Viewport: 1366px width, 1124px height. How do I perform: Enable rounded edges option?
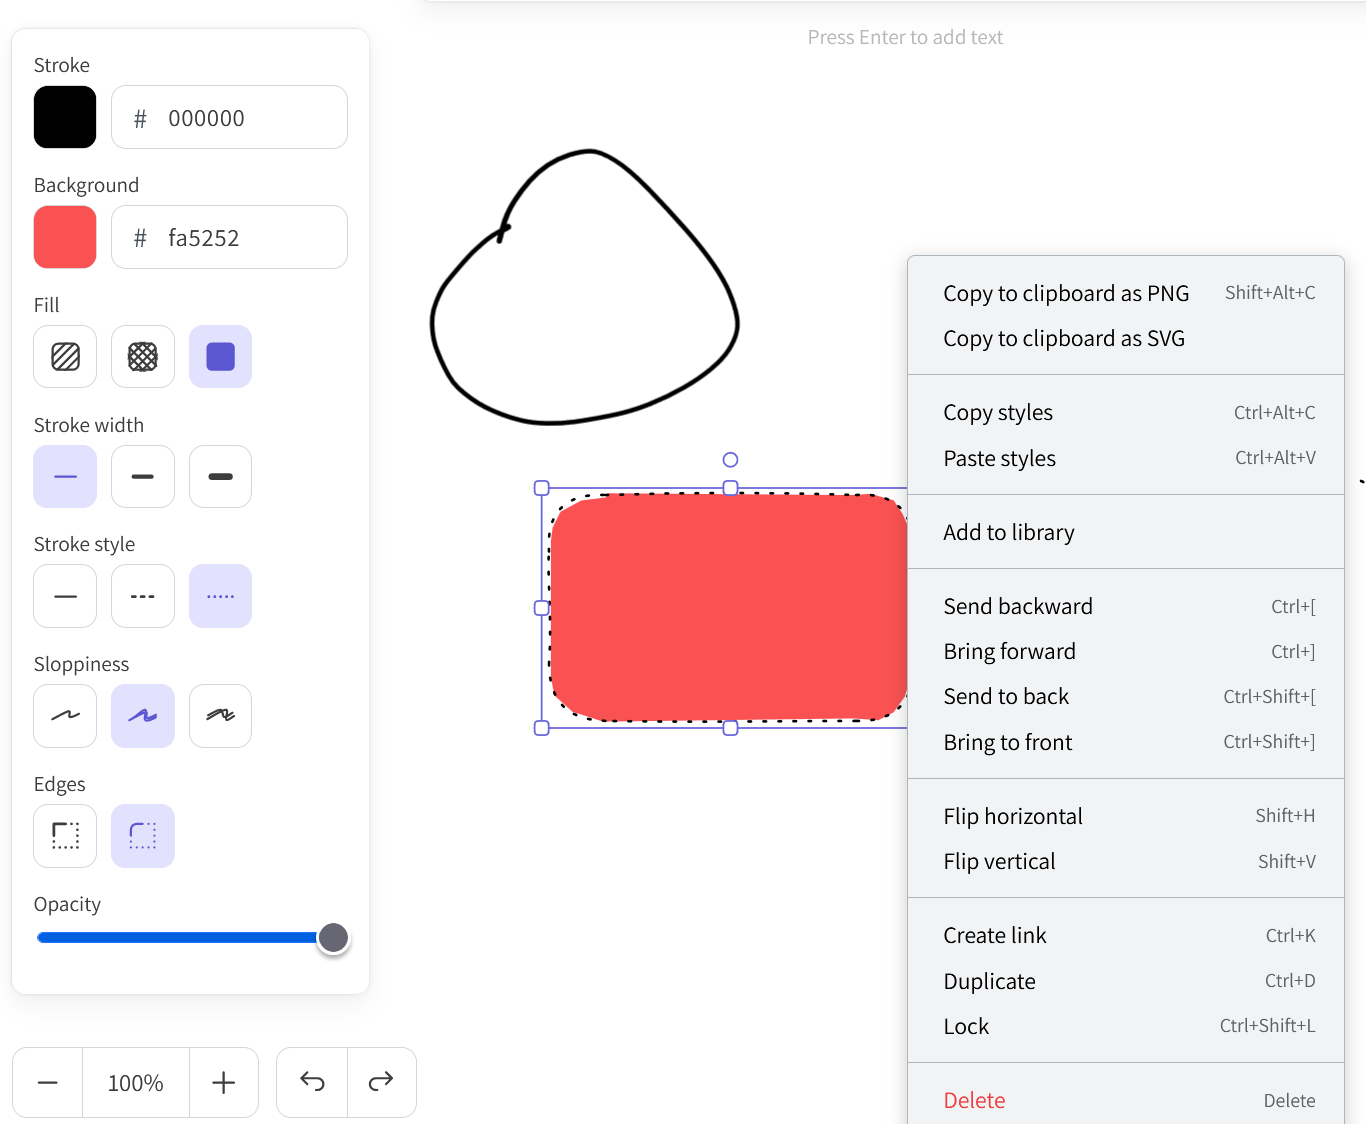(142, 835)
